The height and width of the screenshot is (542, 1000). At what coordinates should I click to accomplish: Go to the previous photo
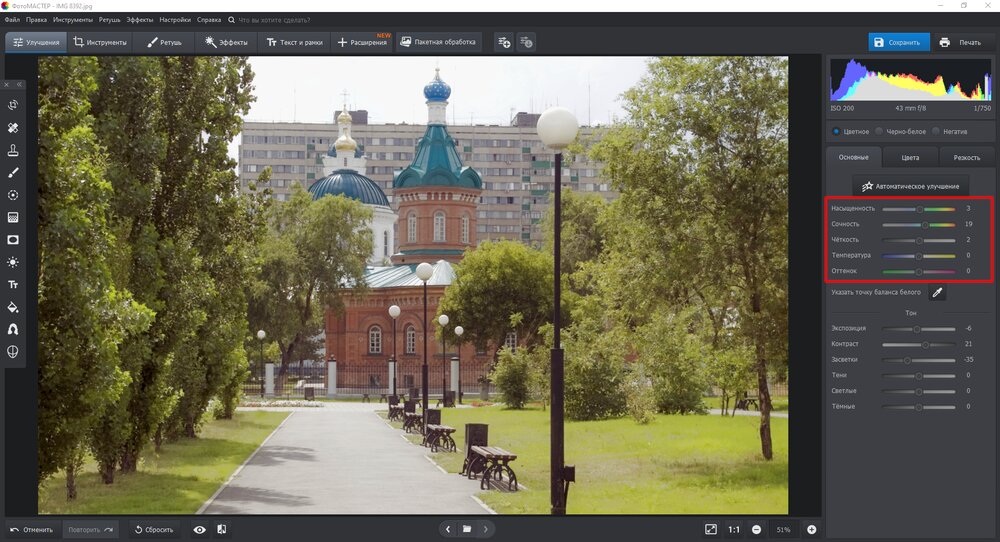(x=448, y=529)
